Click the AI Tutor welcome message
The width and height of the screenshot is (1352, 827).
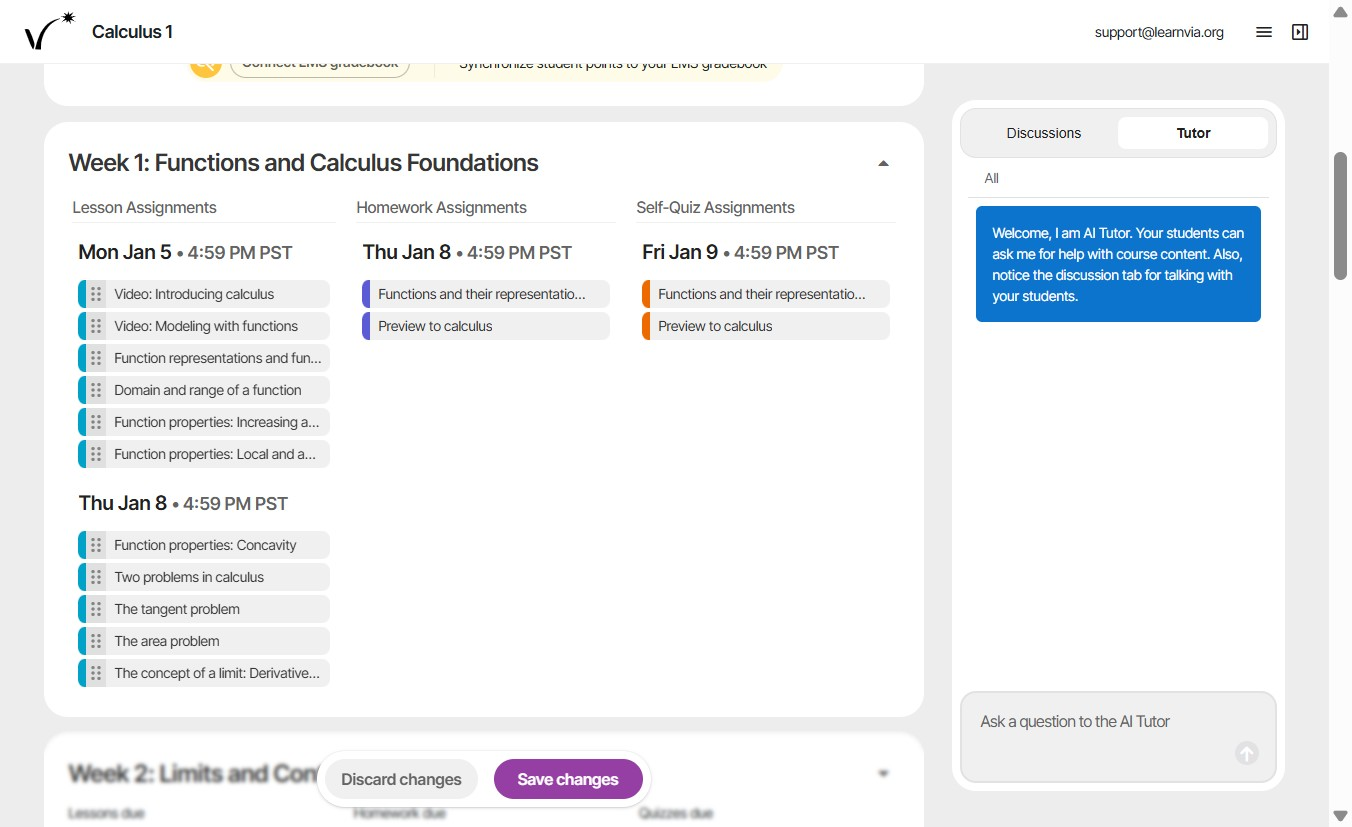[1118, 264]
